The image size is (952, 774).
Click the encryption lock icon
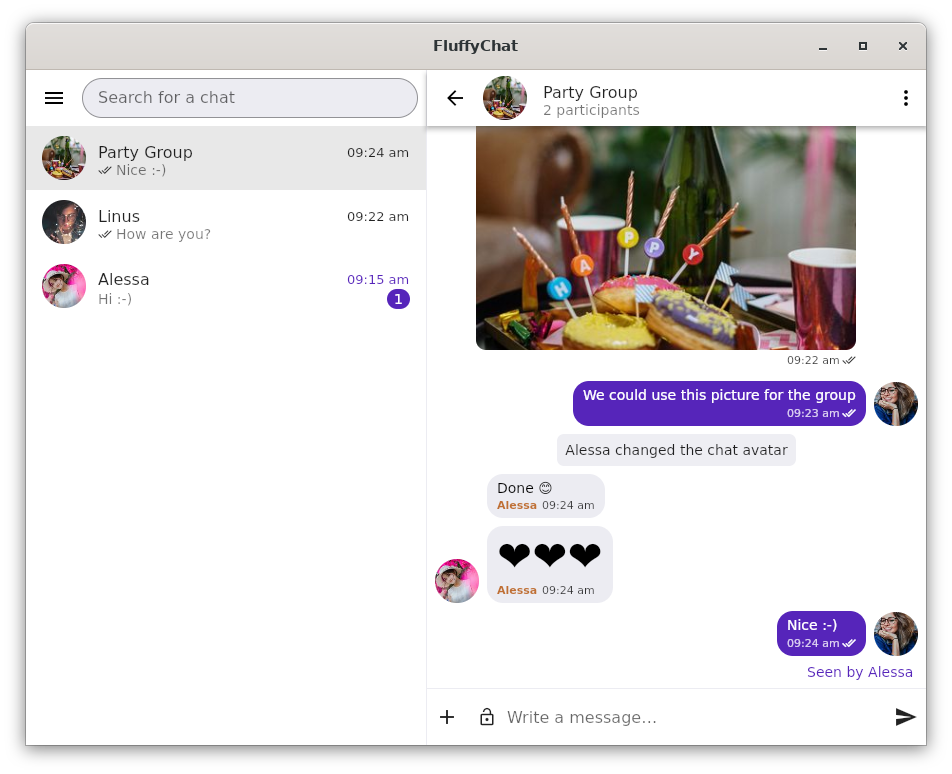[487, 717]
